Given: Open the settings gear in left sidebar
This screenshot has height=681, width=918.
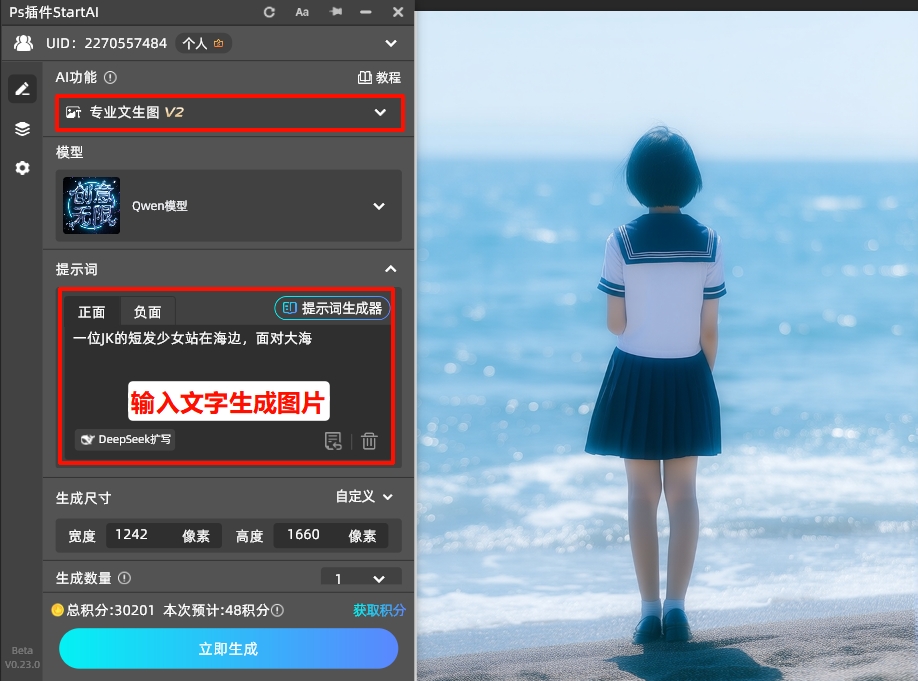Looking at the screenshot, I should pyautogui.click(x=22, y=168).
